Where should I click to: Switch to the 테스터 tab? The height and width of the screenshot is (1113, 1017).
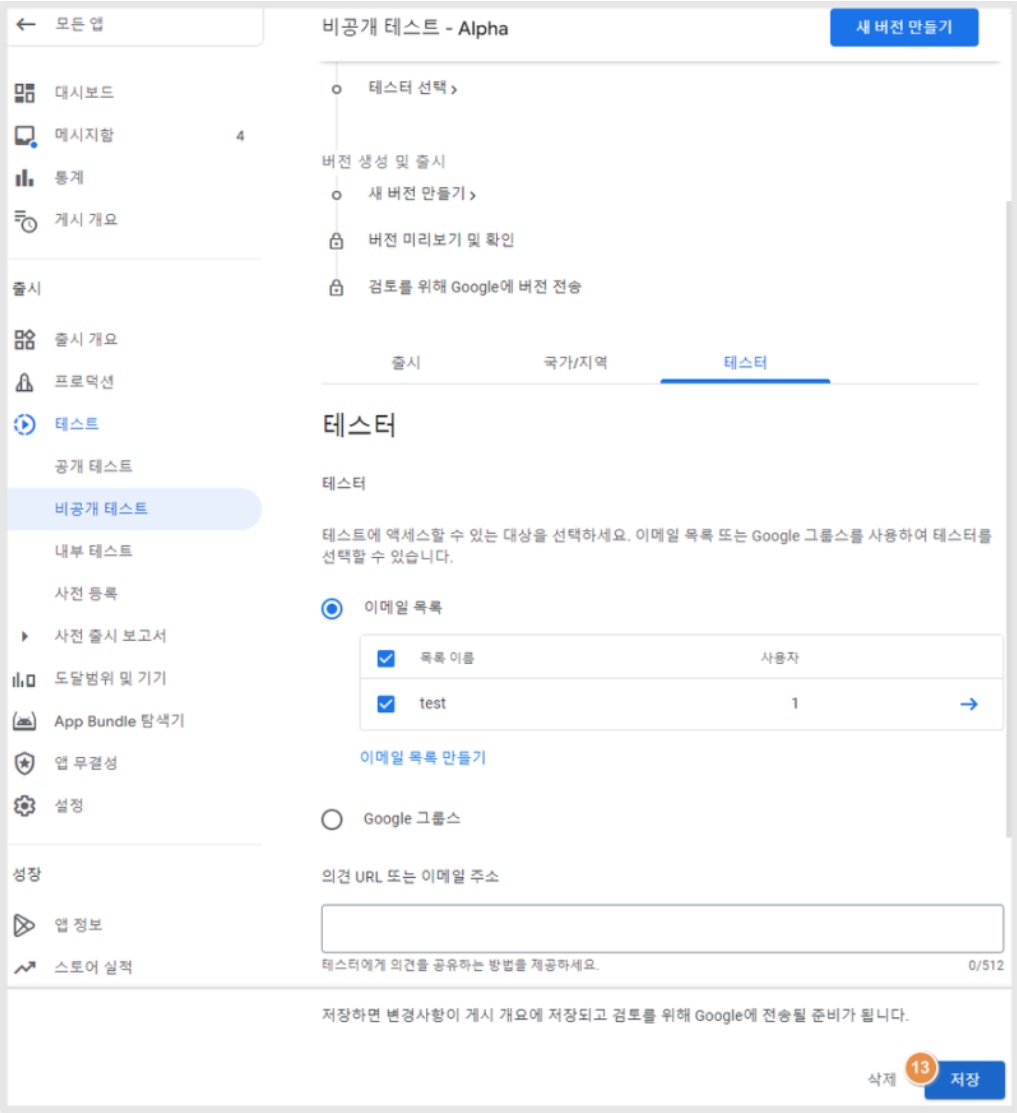pos(745,363)
